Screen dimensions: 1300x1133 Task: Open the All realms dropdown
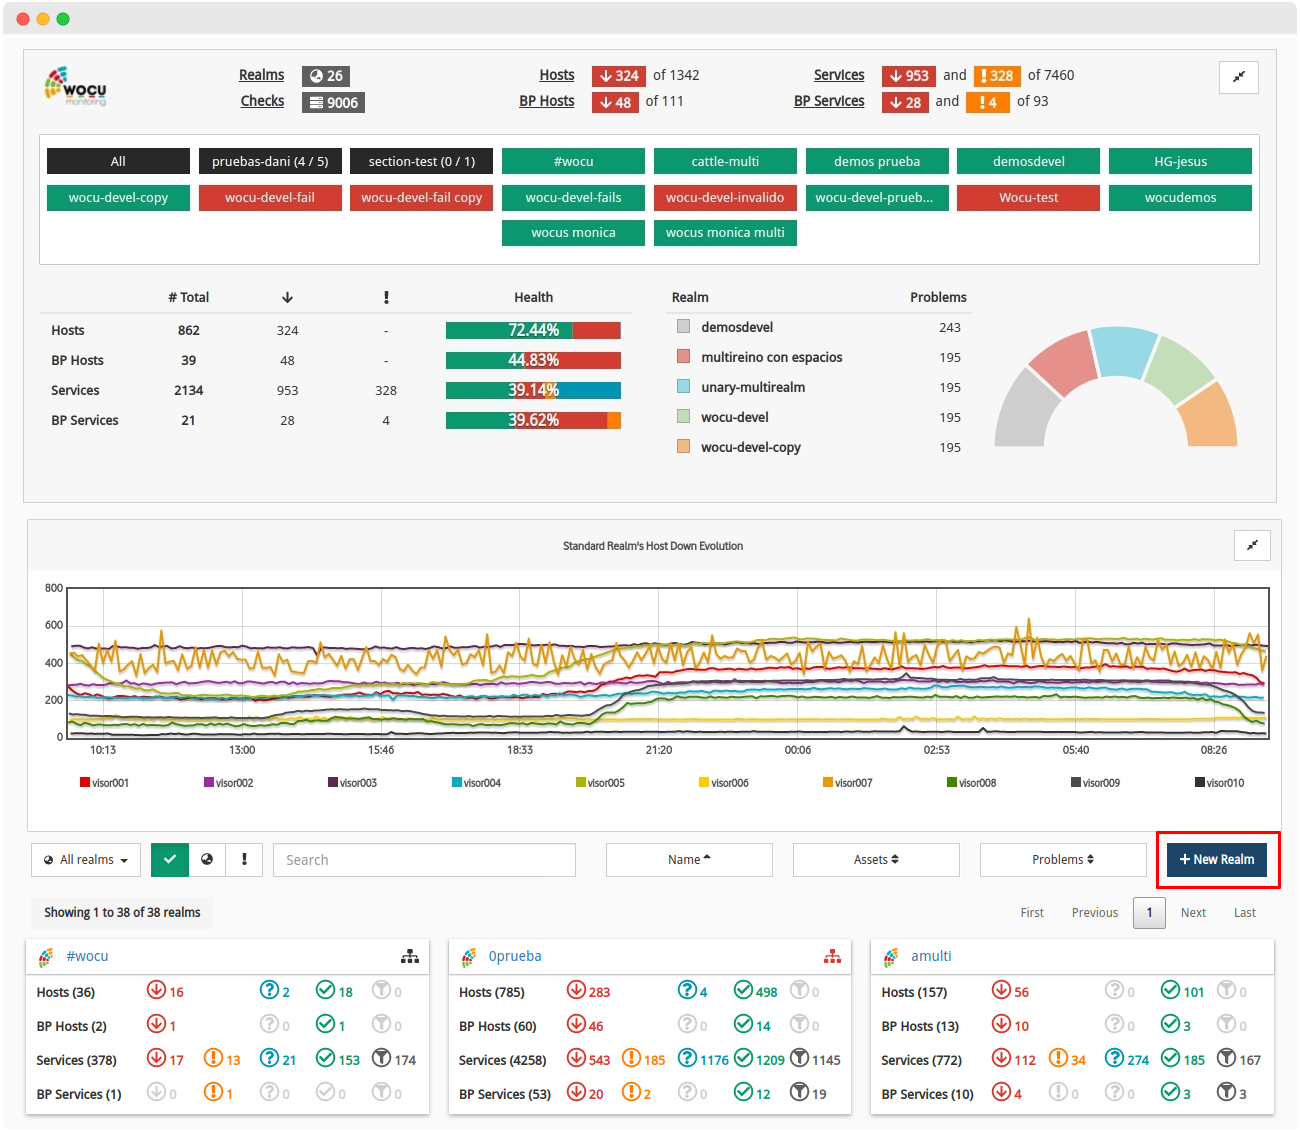(86, 860)
